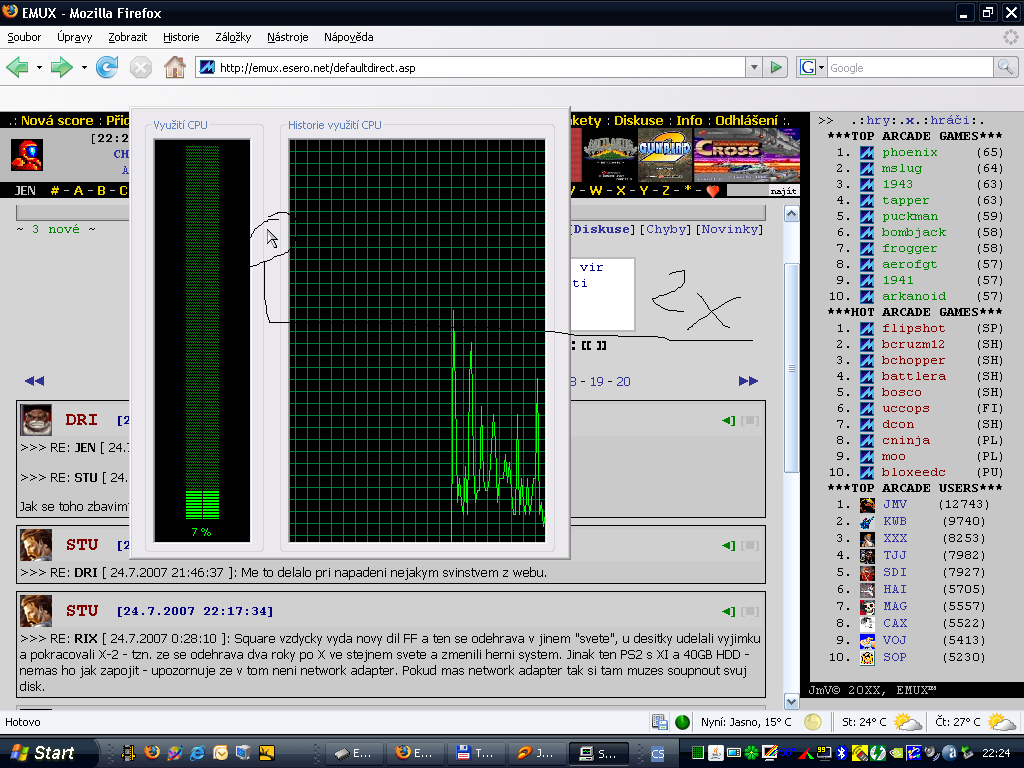The width and height of the screenshot is (1024, 768).
Task: Open the Soubor menu
Action: click(x=24, y=37)
